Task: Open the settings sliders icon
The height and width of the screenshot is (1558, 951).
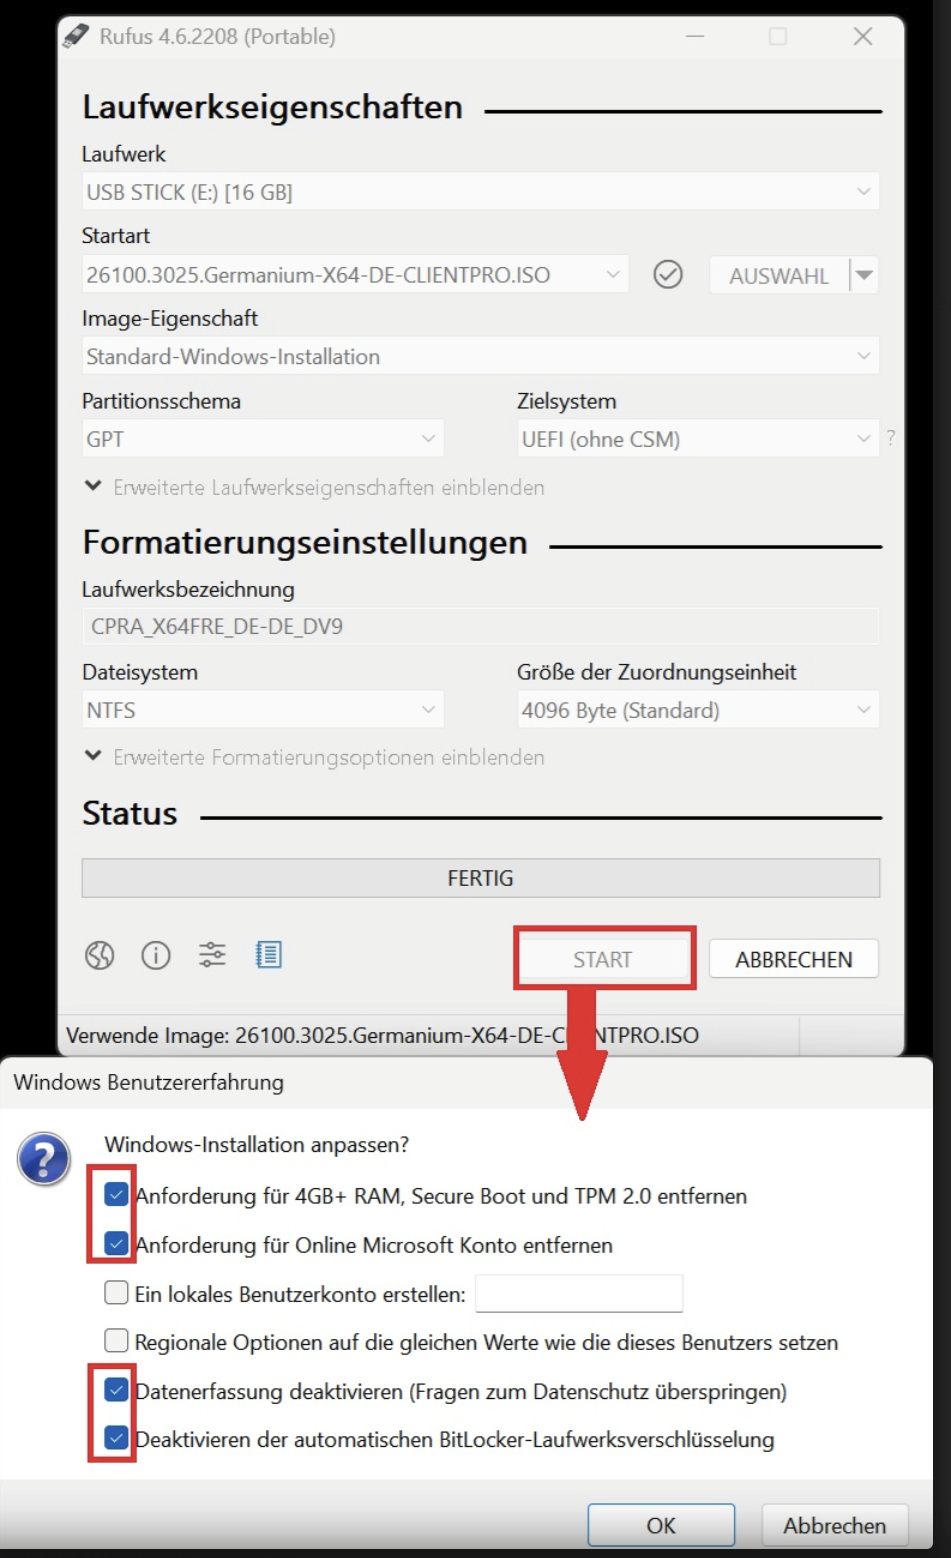Action: (212, 955)
